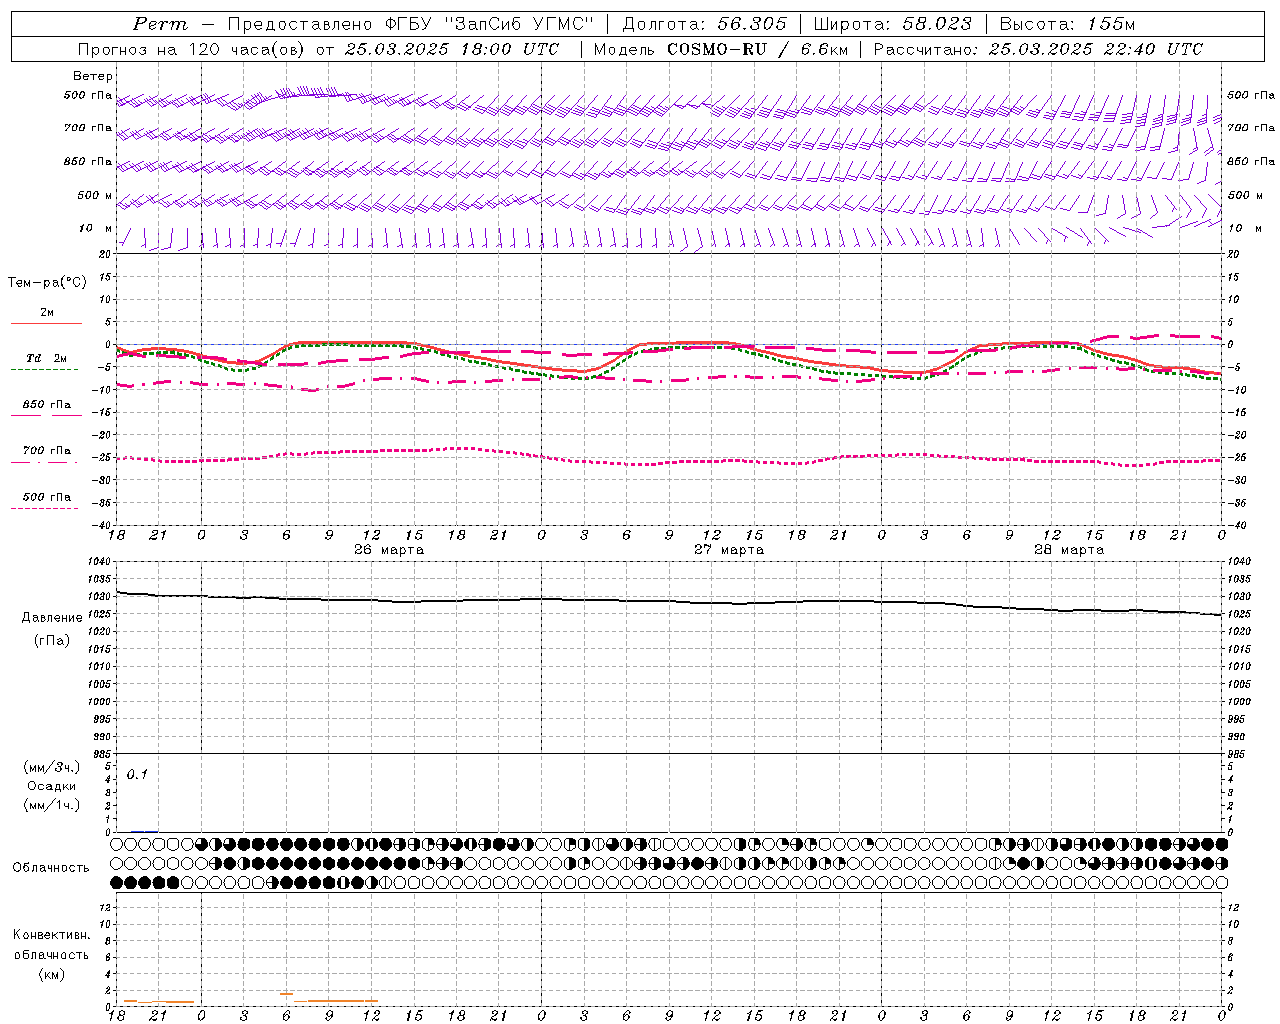Click the "Прогноз на 120 часа(ов)" text
This screenshot has height=1024, width=1280.
tap(192, 49)
